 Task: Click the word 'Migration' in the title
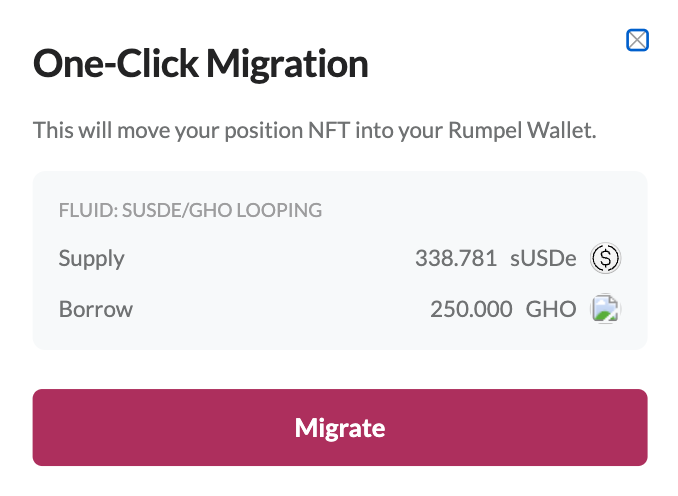tap(287, 64)
